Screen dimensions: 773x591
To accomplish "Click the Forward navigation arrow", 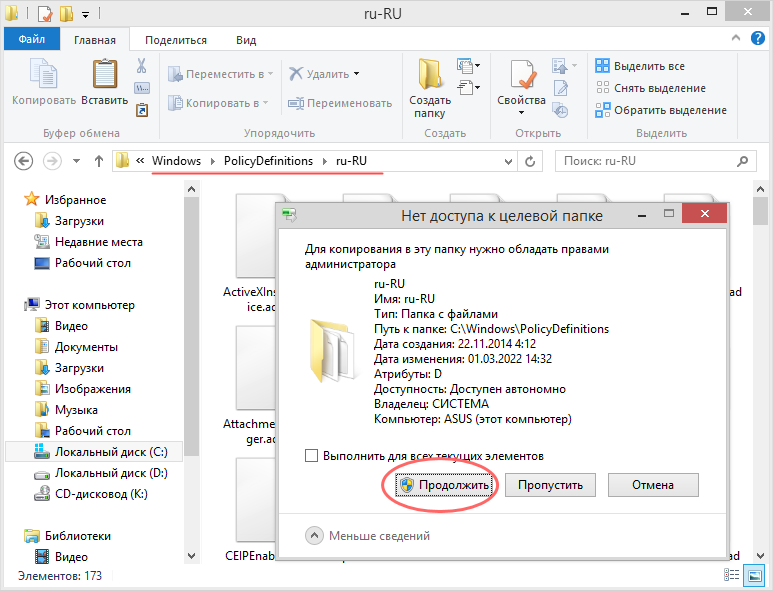I will (x=52, y=161).
